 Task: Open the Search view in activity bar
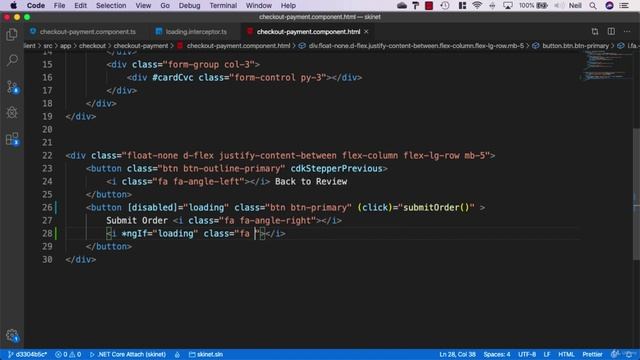point(12,60)
